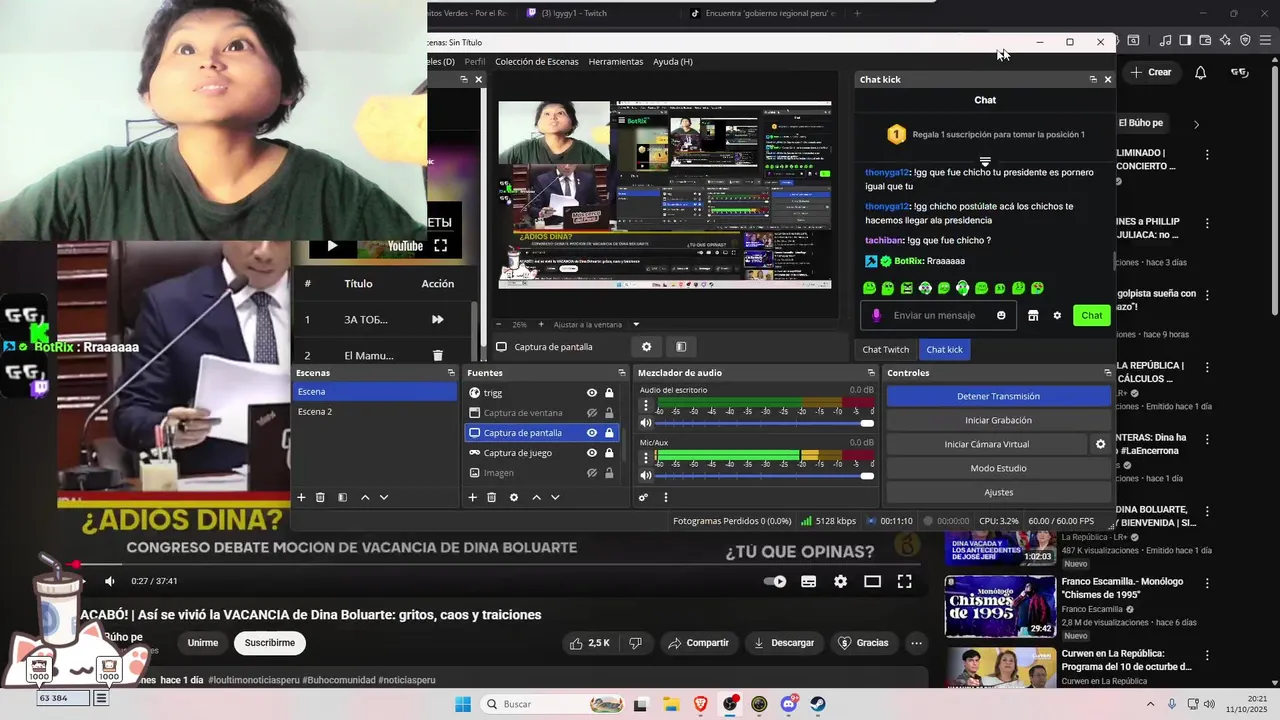Move source down in Fuentes panel
The width and height of the screenshot is (1280, 720).
[555, 497]
